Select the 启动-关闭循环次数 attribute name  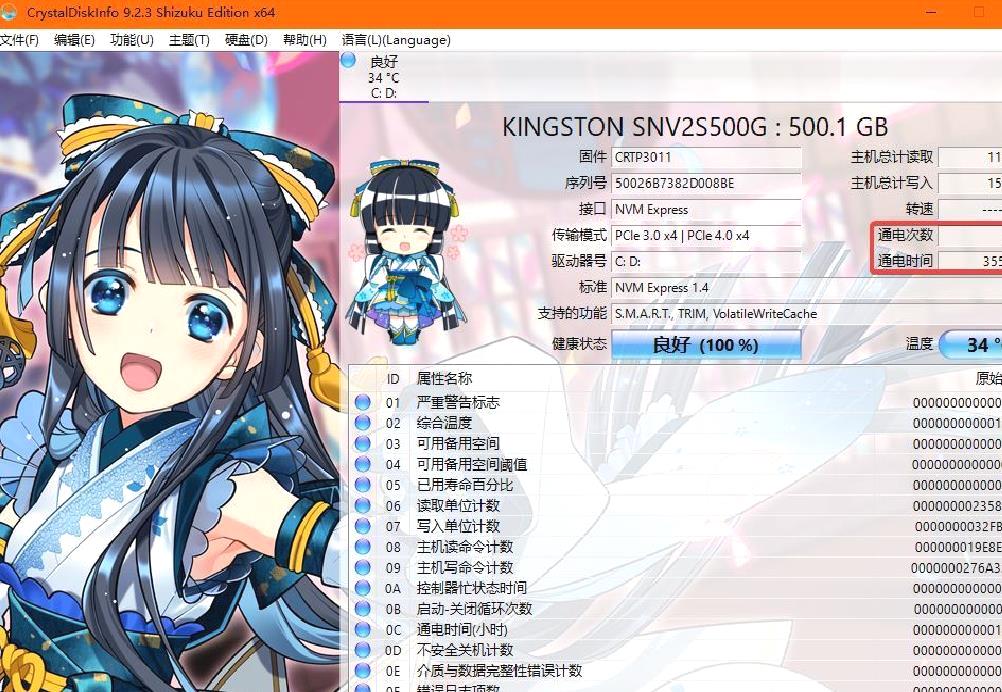[x=474, y=609]
